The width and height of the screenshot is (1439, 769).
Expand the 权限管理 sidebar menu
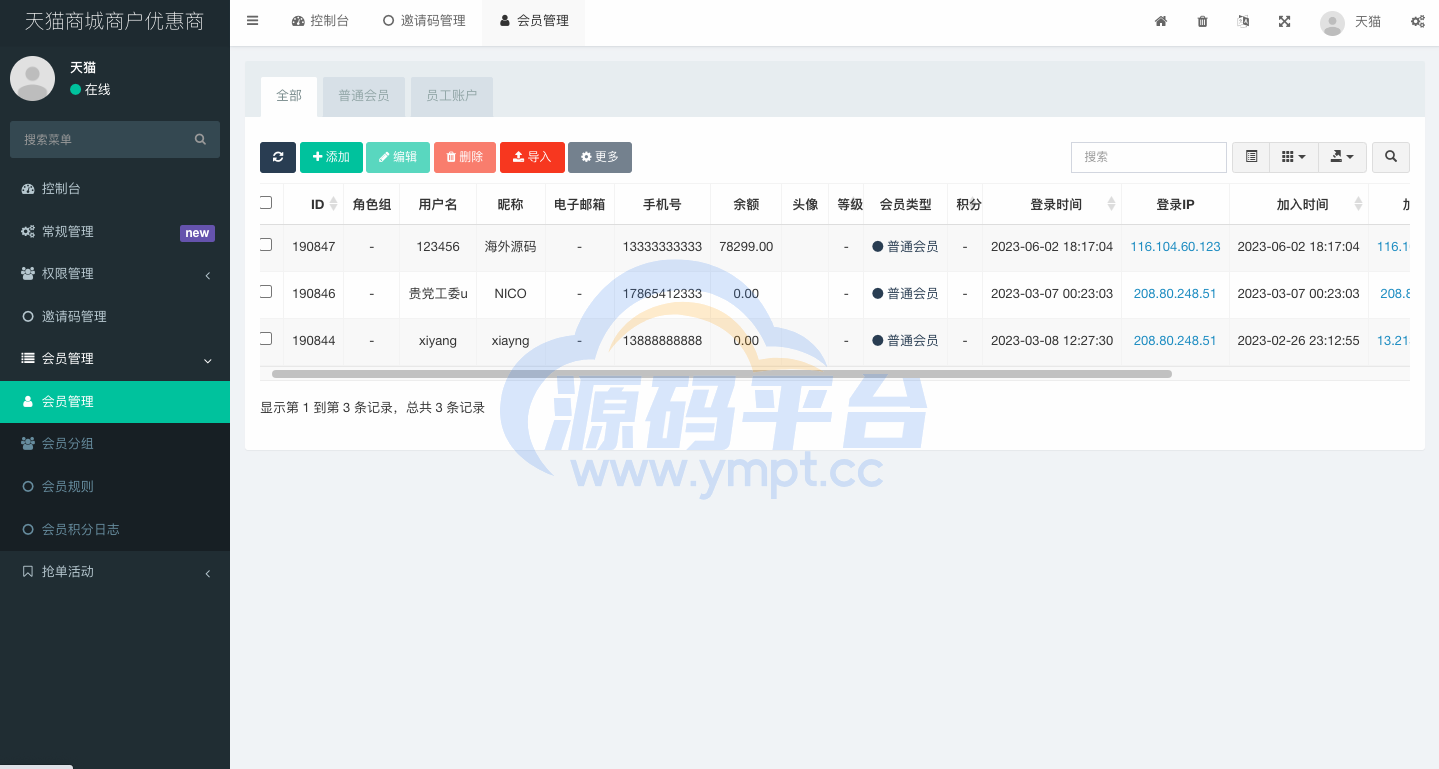click(x=115, y=273)
